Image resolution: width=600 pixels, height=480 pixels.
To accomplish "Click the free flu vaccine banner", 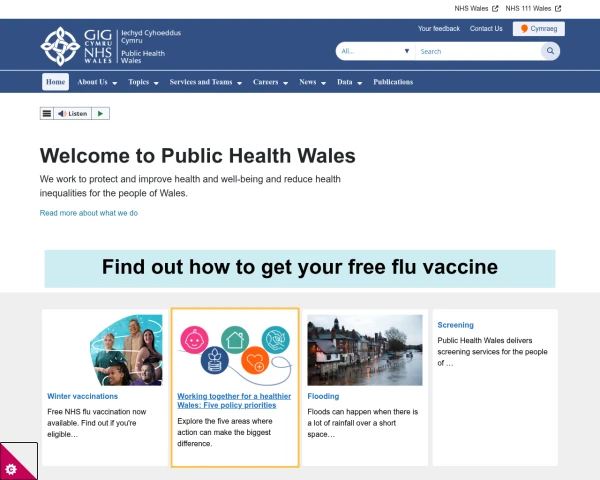I will coord(300,268).
